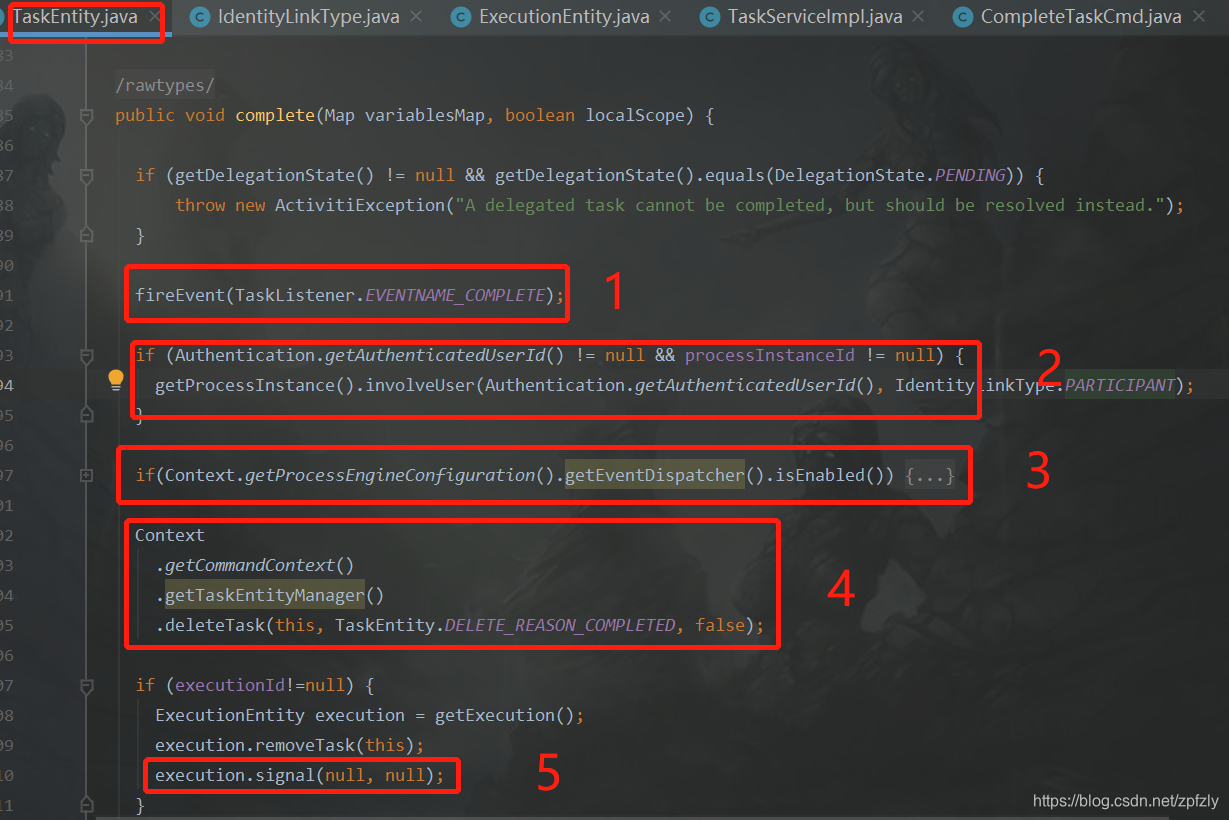Expand the collapsed {...} code placeholder

930,475
